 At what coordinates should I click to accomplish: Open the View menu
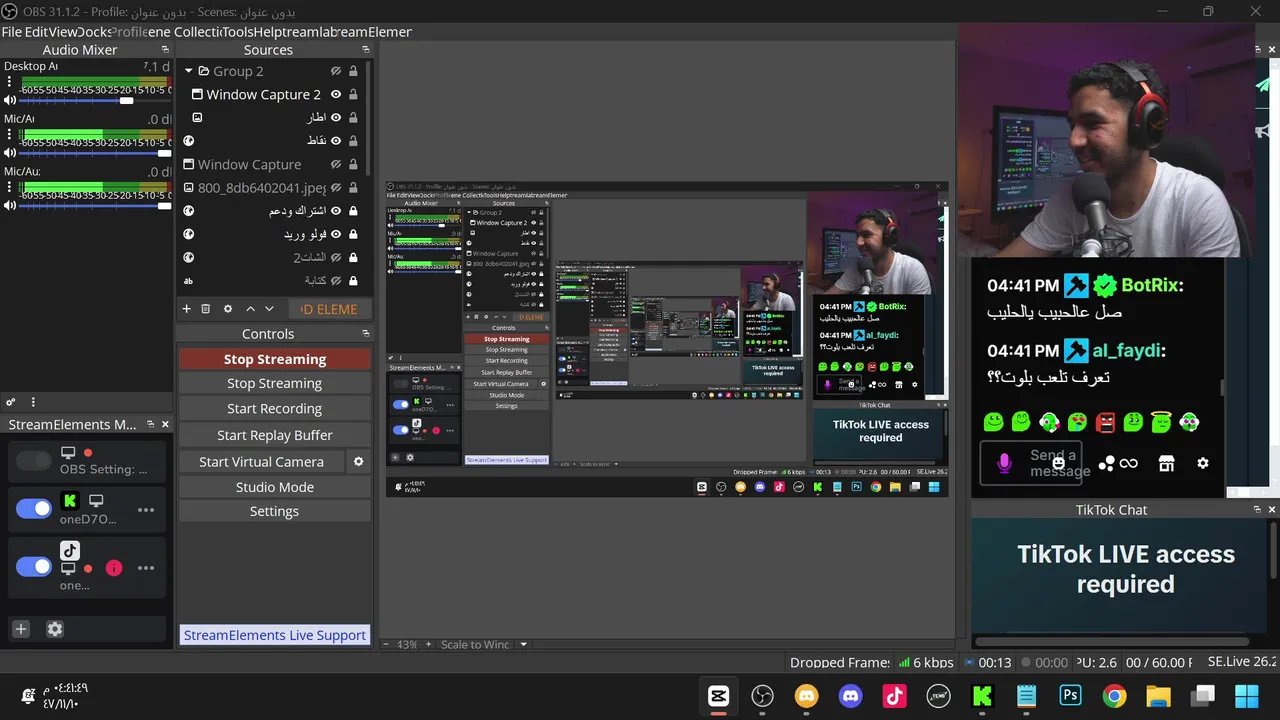tap(63, 32)
